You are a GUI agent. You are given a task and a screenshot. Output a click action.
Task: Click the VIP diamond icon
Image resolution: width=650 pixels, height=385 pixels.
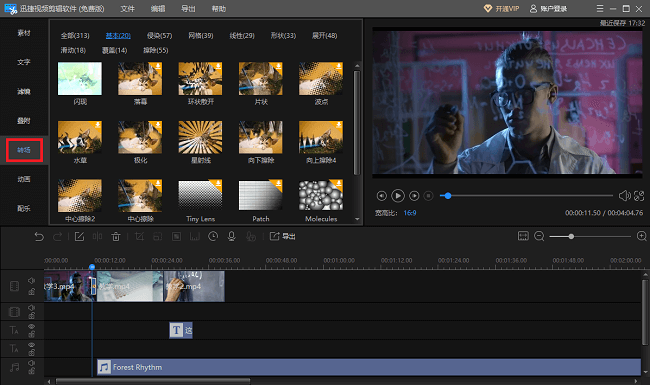pyautogui.click(x=488, y=8)
